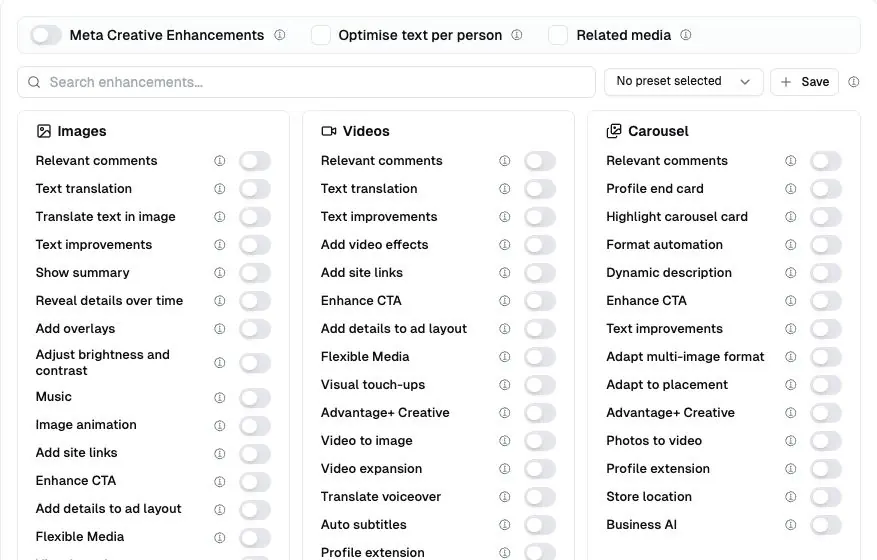Open info for Images Add overlays
877x560 pixels.
pyautogui.click(x=220, y=328)
